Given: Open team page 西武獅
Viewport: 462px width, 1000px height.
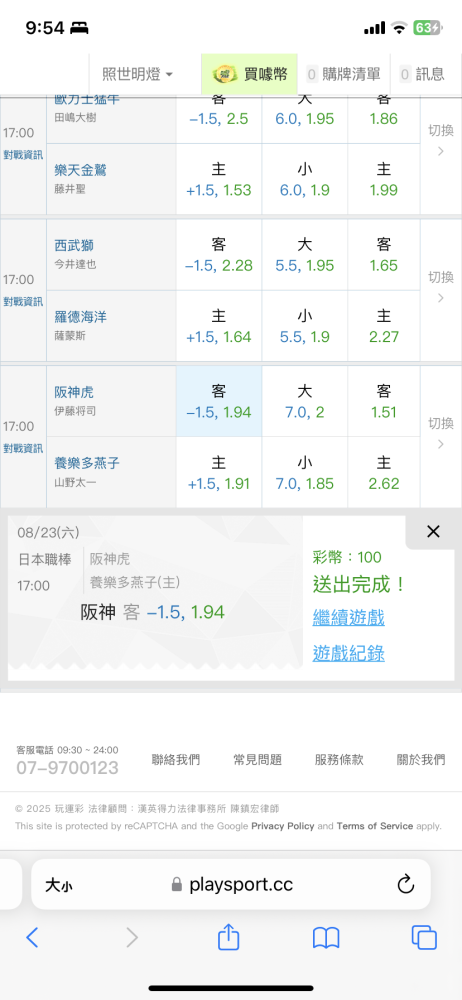Looking at the screenshot, I should pyautogui.click(x=74, y=246).
